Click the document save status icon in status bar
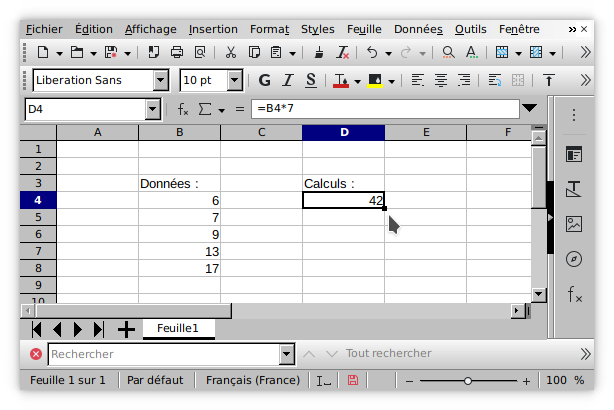The height and width of the screenshot is (410, 614). tap(353, 381)
